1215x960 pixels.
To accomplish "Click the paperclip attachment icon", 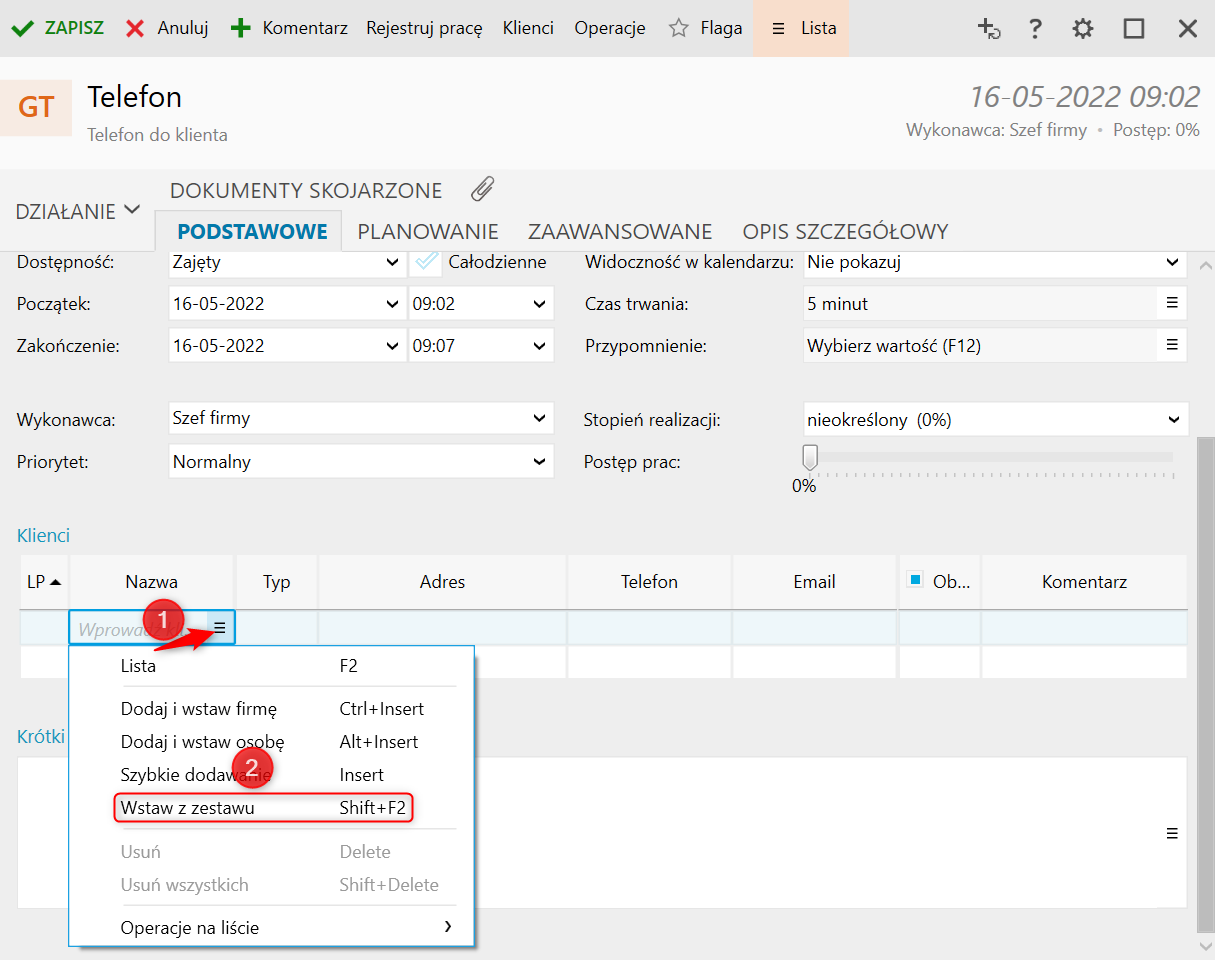I will 483,189.
